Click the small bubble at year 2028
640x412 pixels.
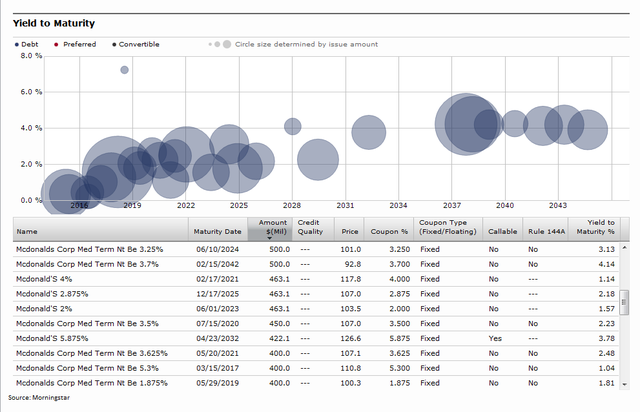[x=292, y=126]
